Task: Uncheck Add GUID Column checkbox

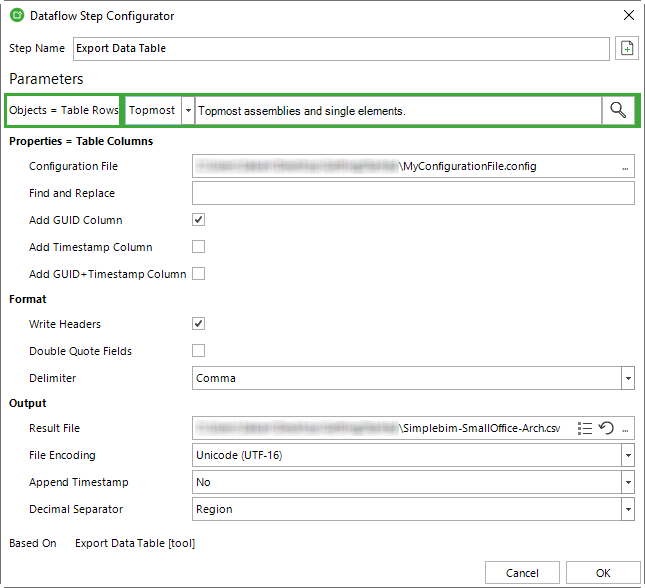Action: (x=198, y=220)
